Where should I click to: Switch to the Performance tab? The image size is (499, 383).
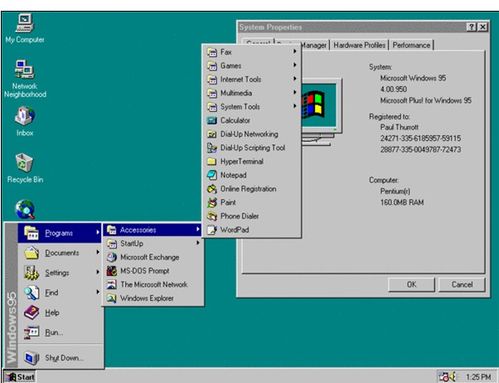coord(411,45)
